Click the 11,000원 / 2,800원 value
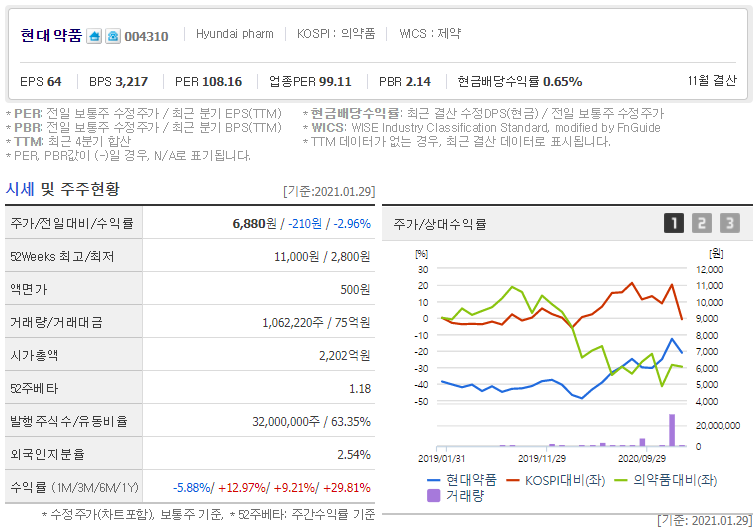 [x=322, y=257]
